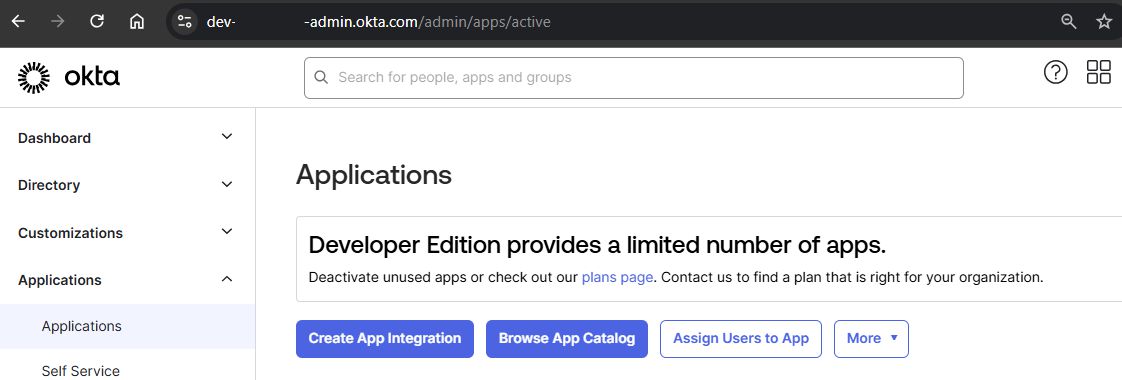Click the browser forward arrow
Viewport: 1122px width, 380px height.
coord(58,21)
